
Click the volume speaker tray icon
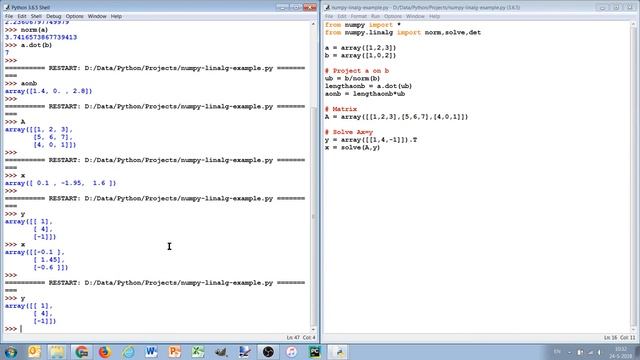pyautogui.click(x=600, y=352)
